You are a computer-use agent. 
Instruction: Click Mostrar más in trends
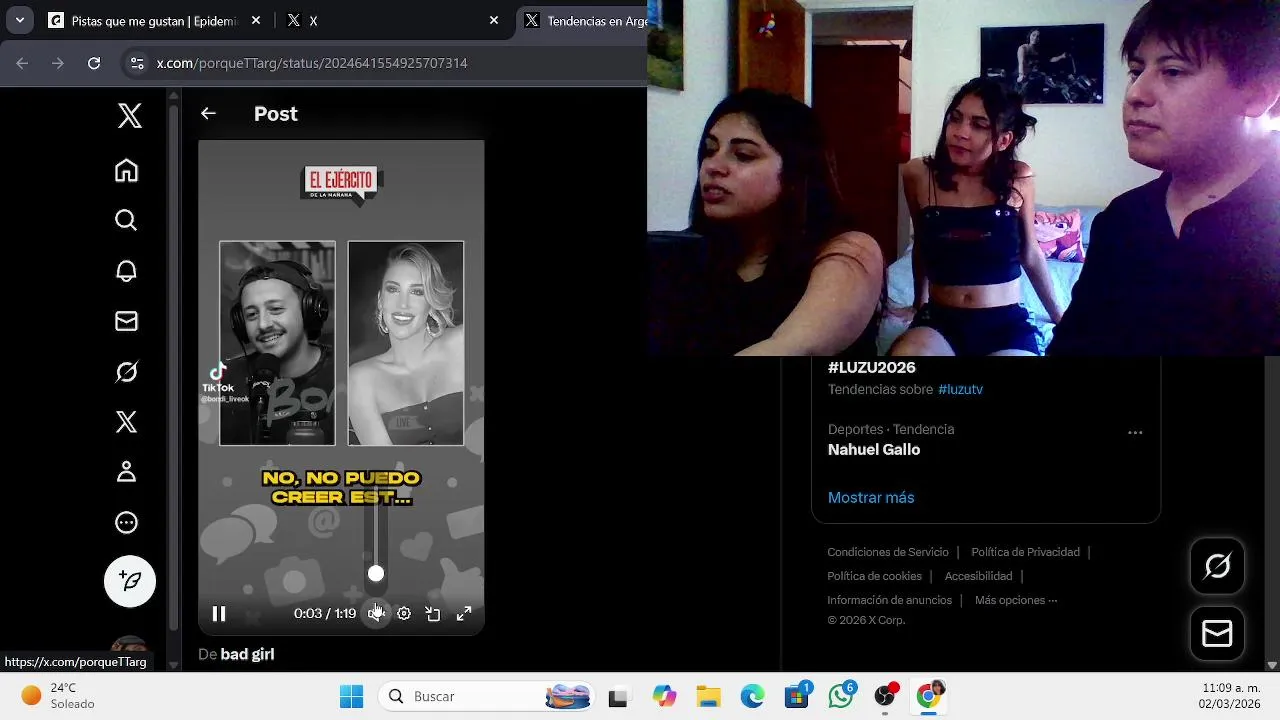871,497
